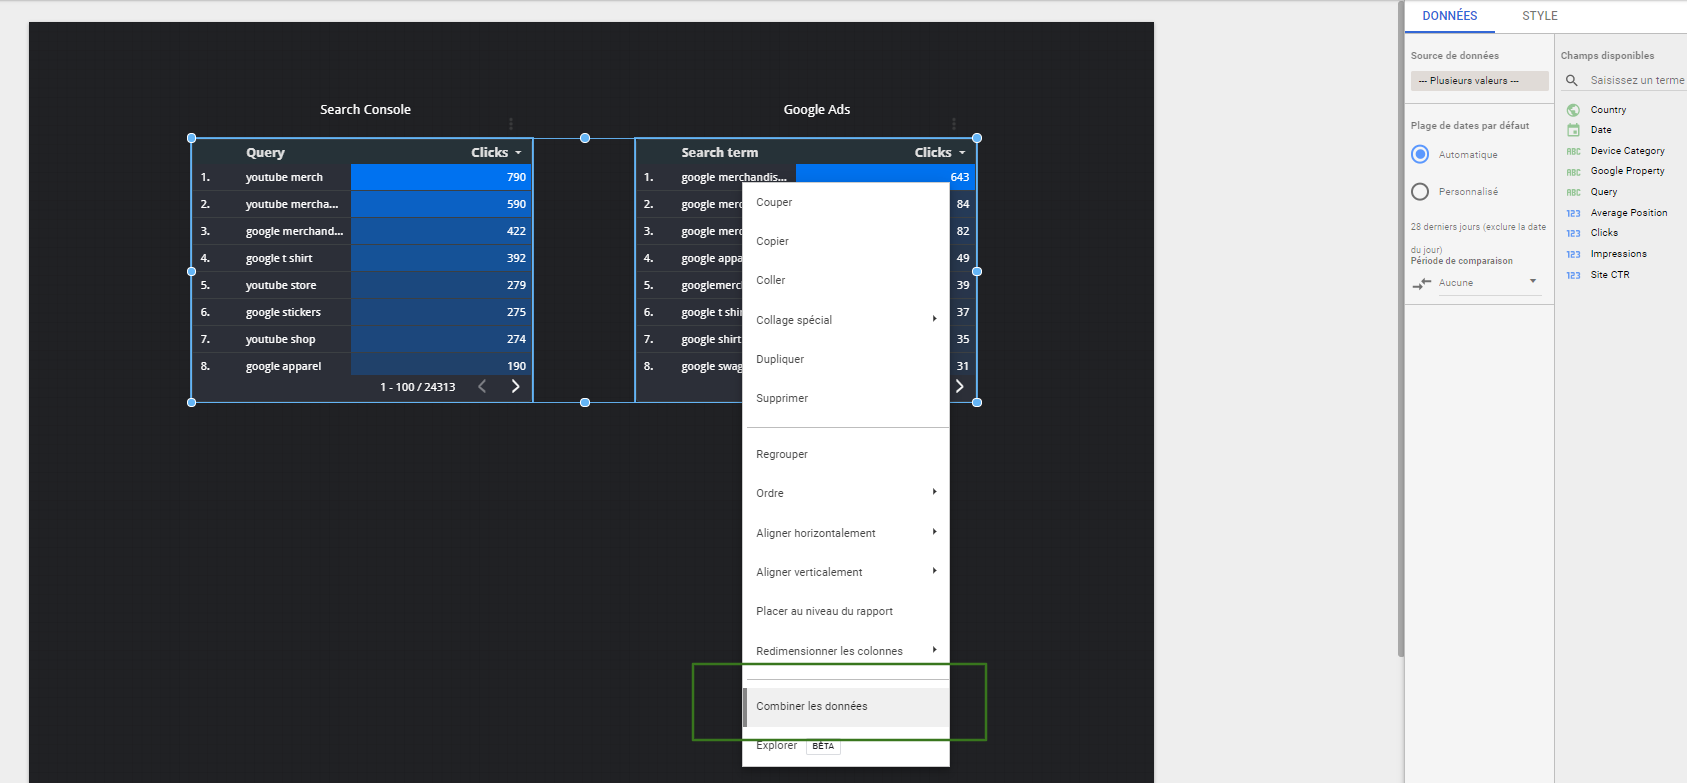1687x783 pixels.
Task: Click the Google Ads title text
Action: coord(817,110)
